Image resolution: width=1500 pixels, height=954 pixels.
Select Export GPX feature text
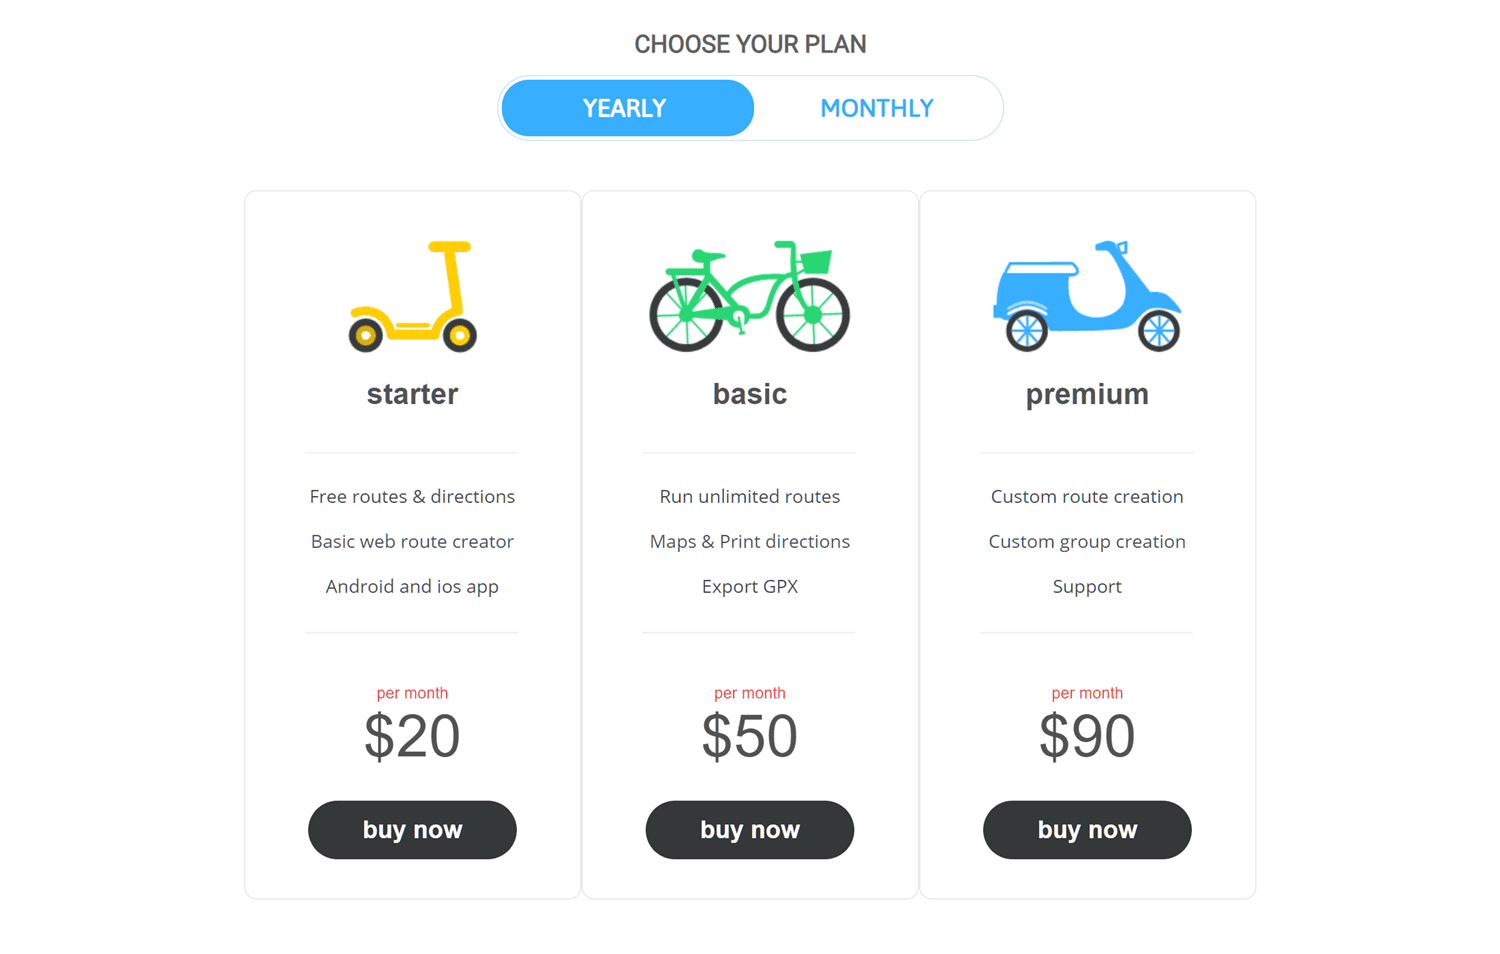pos(750,586)
